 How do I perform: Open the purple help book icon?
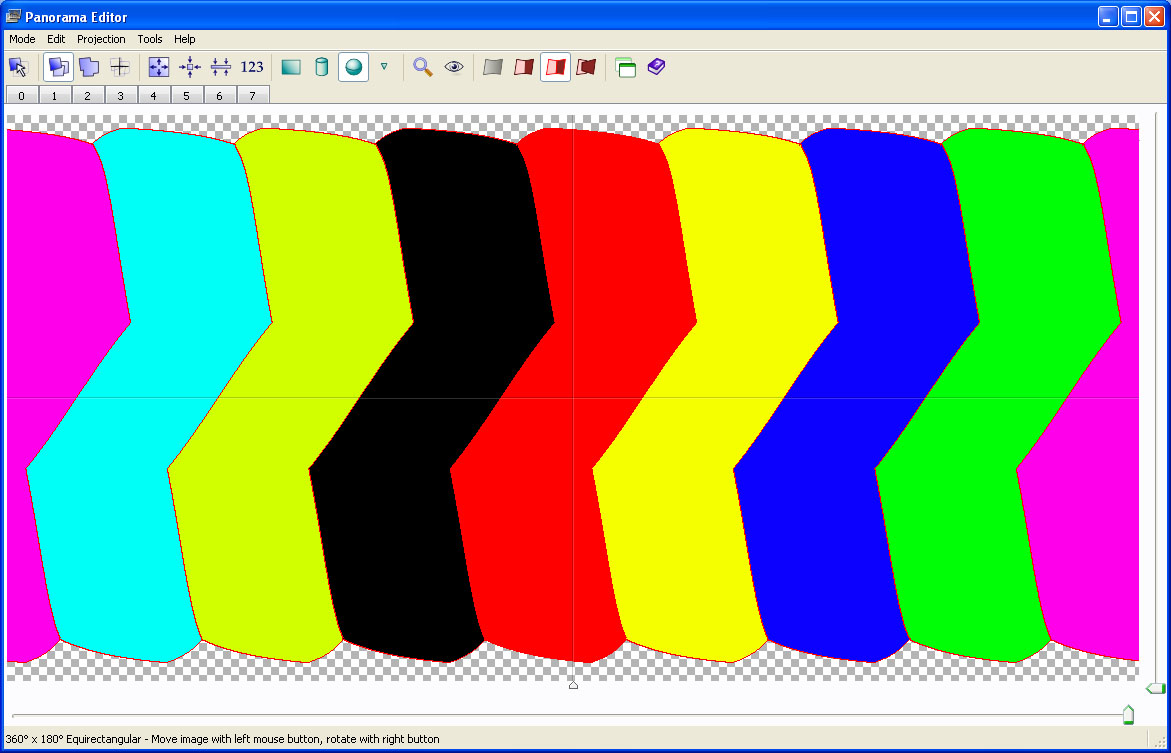[x=656, y=67]
